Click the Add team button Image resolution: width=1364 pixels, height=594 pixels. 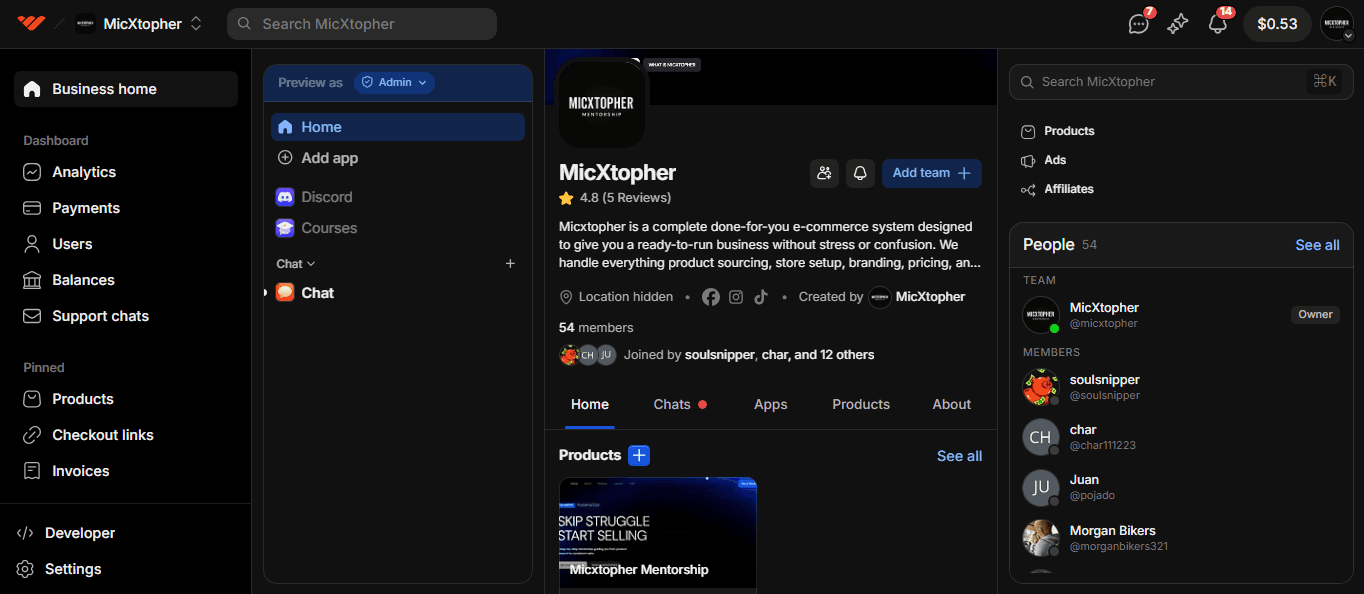[x=932, y=173]
